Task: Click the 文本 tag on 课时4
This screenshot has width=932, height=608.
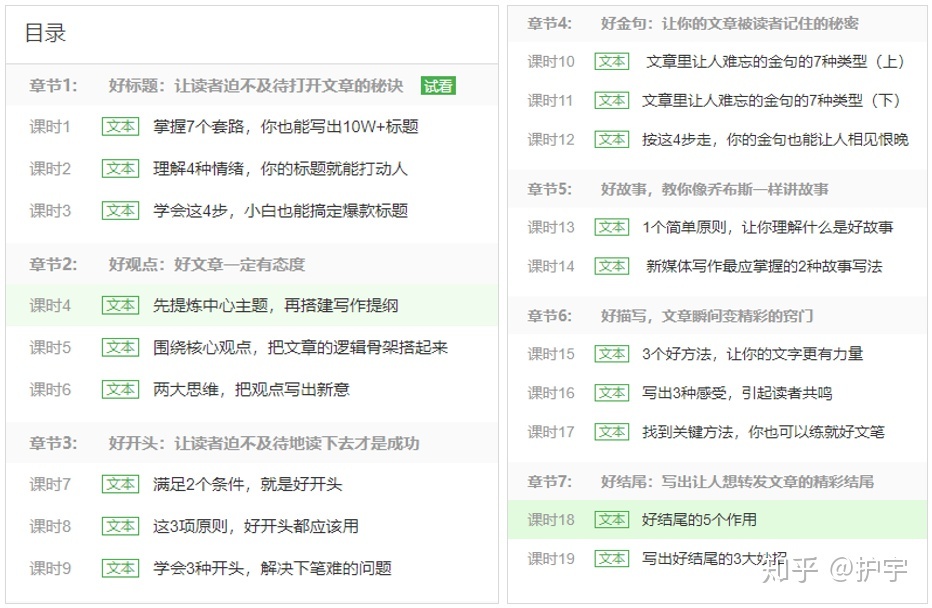Action: click(x=120, y=305)
